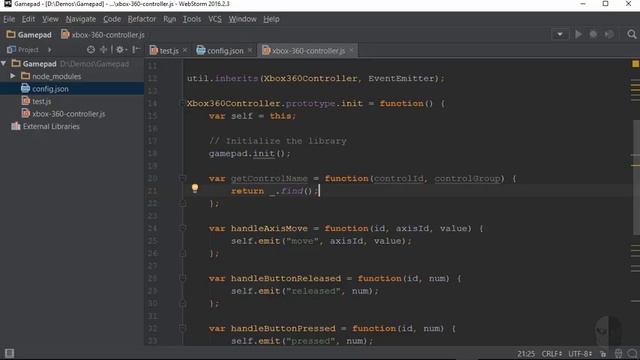Viewport: 640px width, 360px height.
Task: Open the code inspector Hector icon
Action: (x=618, y=354)
